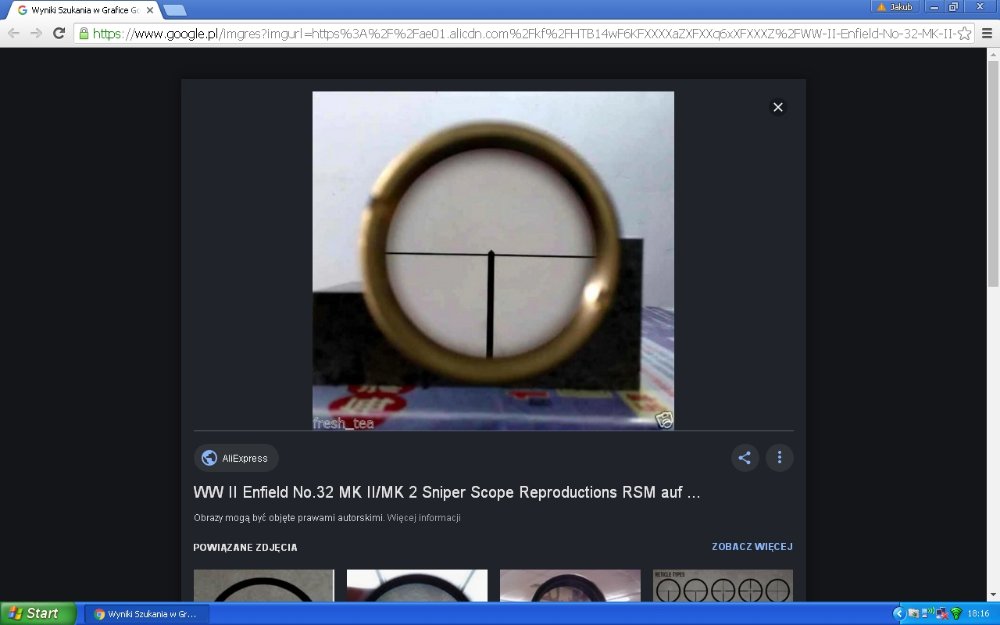Viewport: 1000px width, 625px height.
Task: Click the 18:16 clock in the tray
Action: click(978, 614)
